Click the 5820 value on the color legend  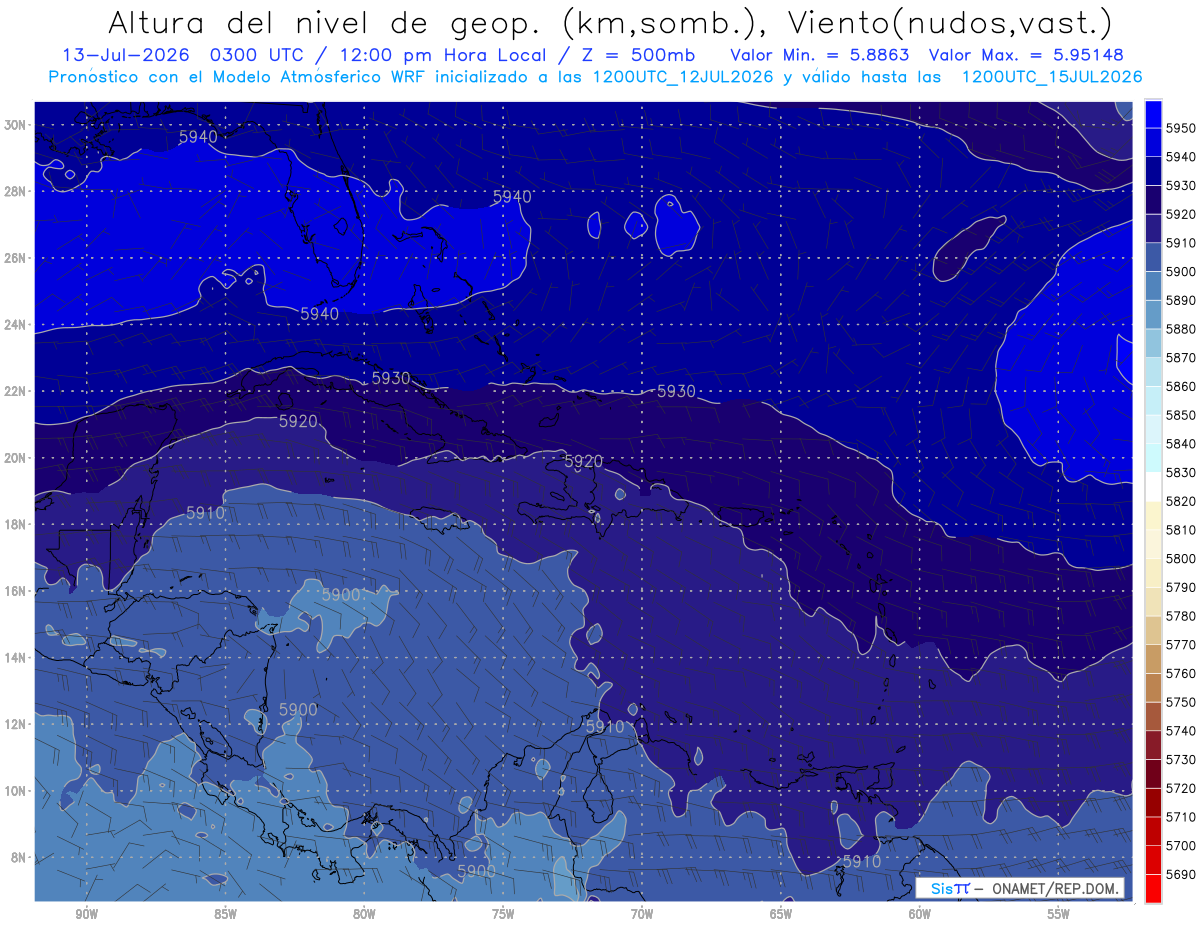click(1181, 501)
